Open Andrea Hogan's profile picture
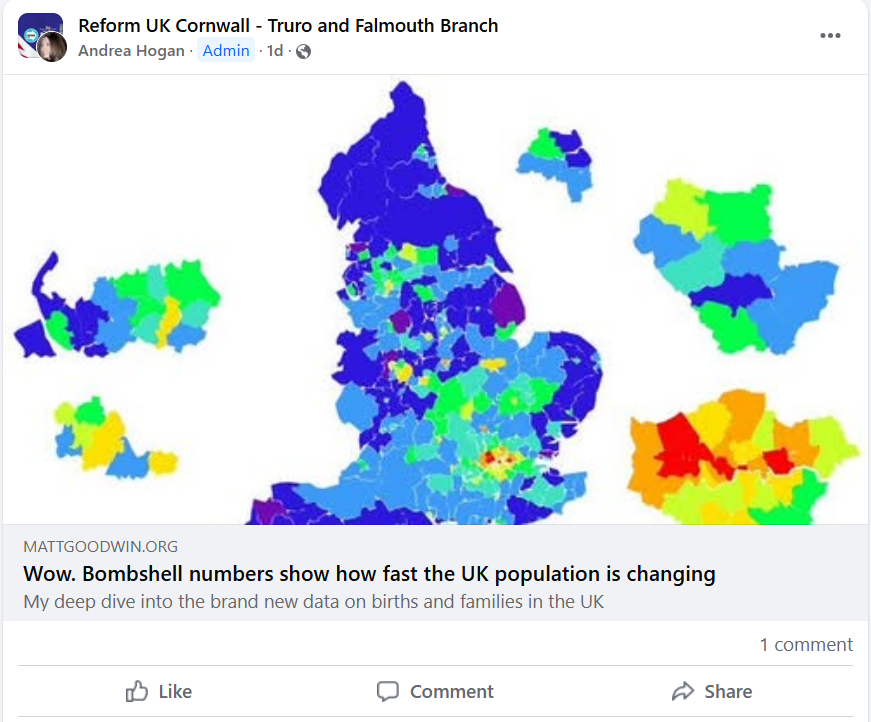Viewport: 871px width, 722px height. coord(52,47)
